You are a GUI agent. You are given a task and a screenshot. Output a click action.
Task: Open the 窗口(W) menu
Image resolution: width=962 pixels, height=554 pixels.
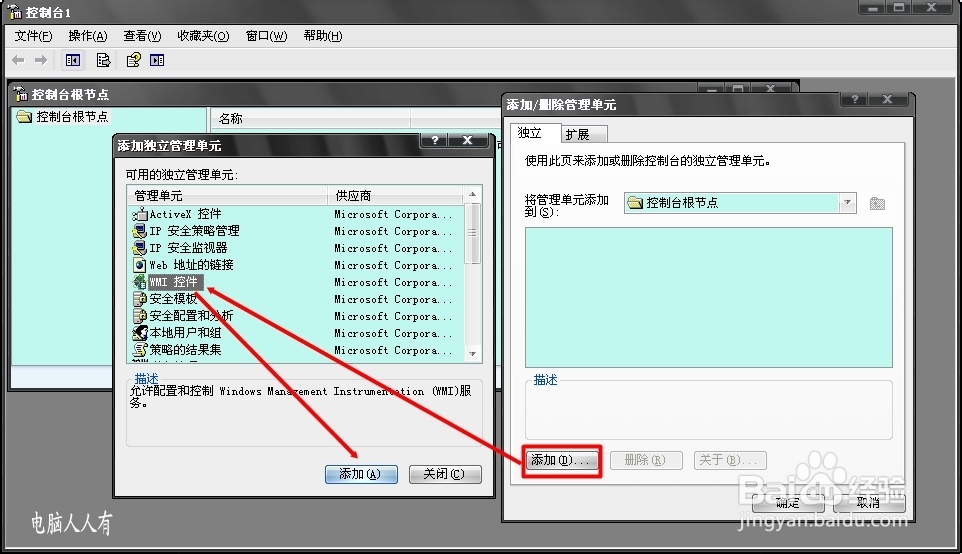(x=266, y=36)
